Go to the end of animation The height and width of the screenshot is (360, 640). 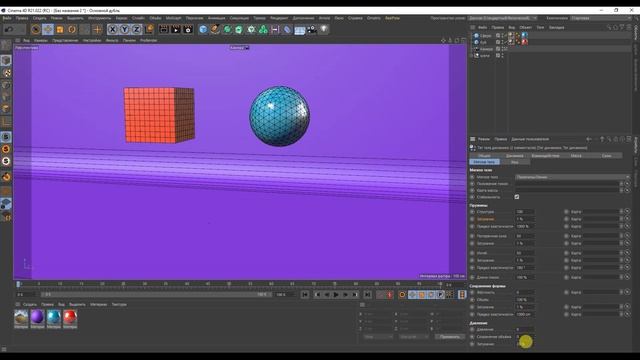pyautogui.click(x=368, y=294)
